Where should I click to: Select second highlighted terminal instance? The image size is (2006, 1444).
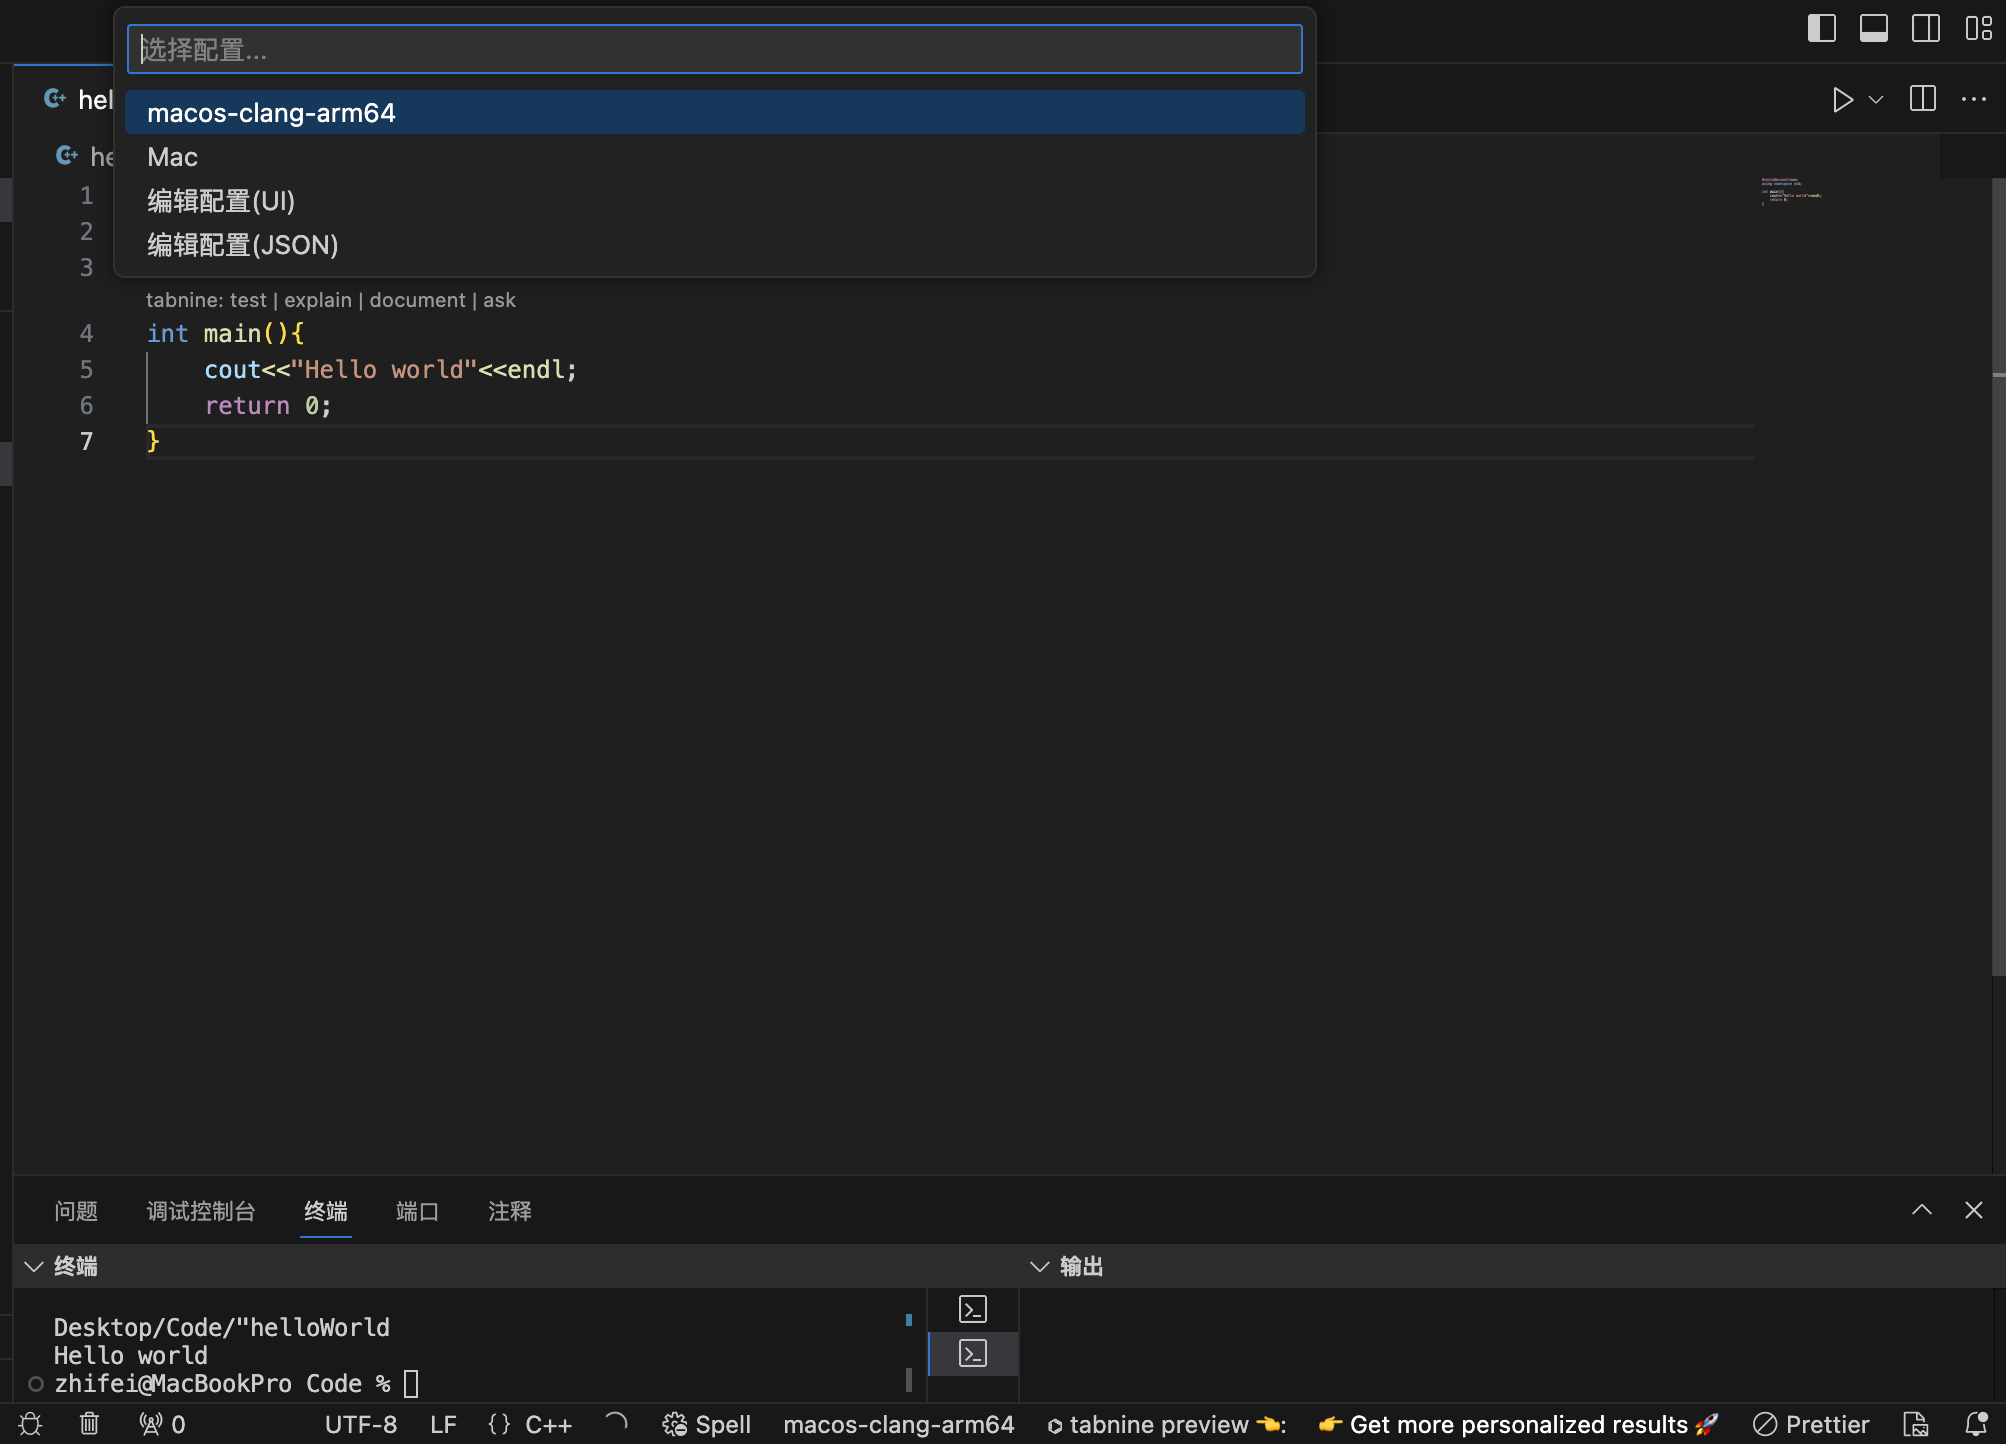973,1353
